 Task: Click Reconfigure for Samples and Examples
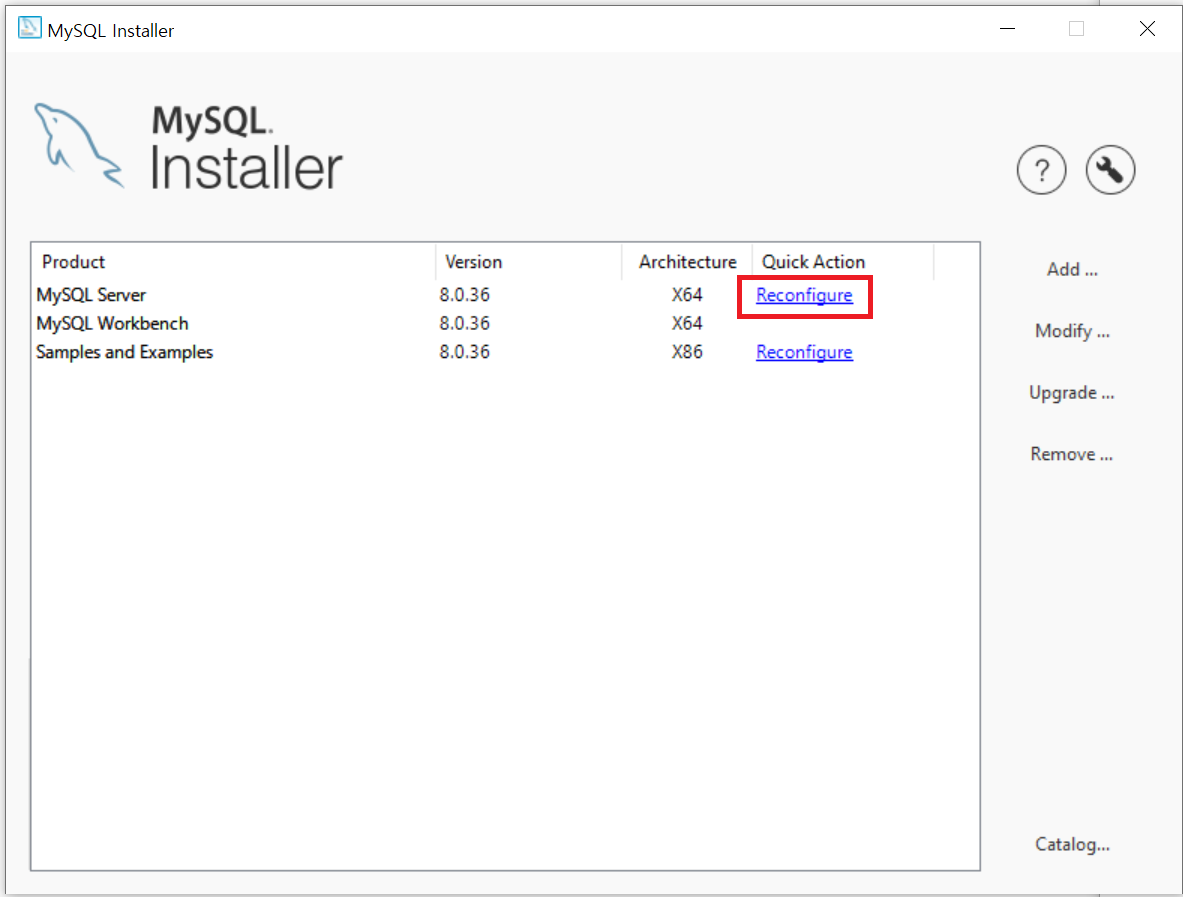click(804, 352)
